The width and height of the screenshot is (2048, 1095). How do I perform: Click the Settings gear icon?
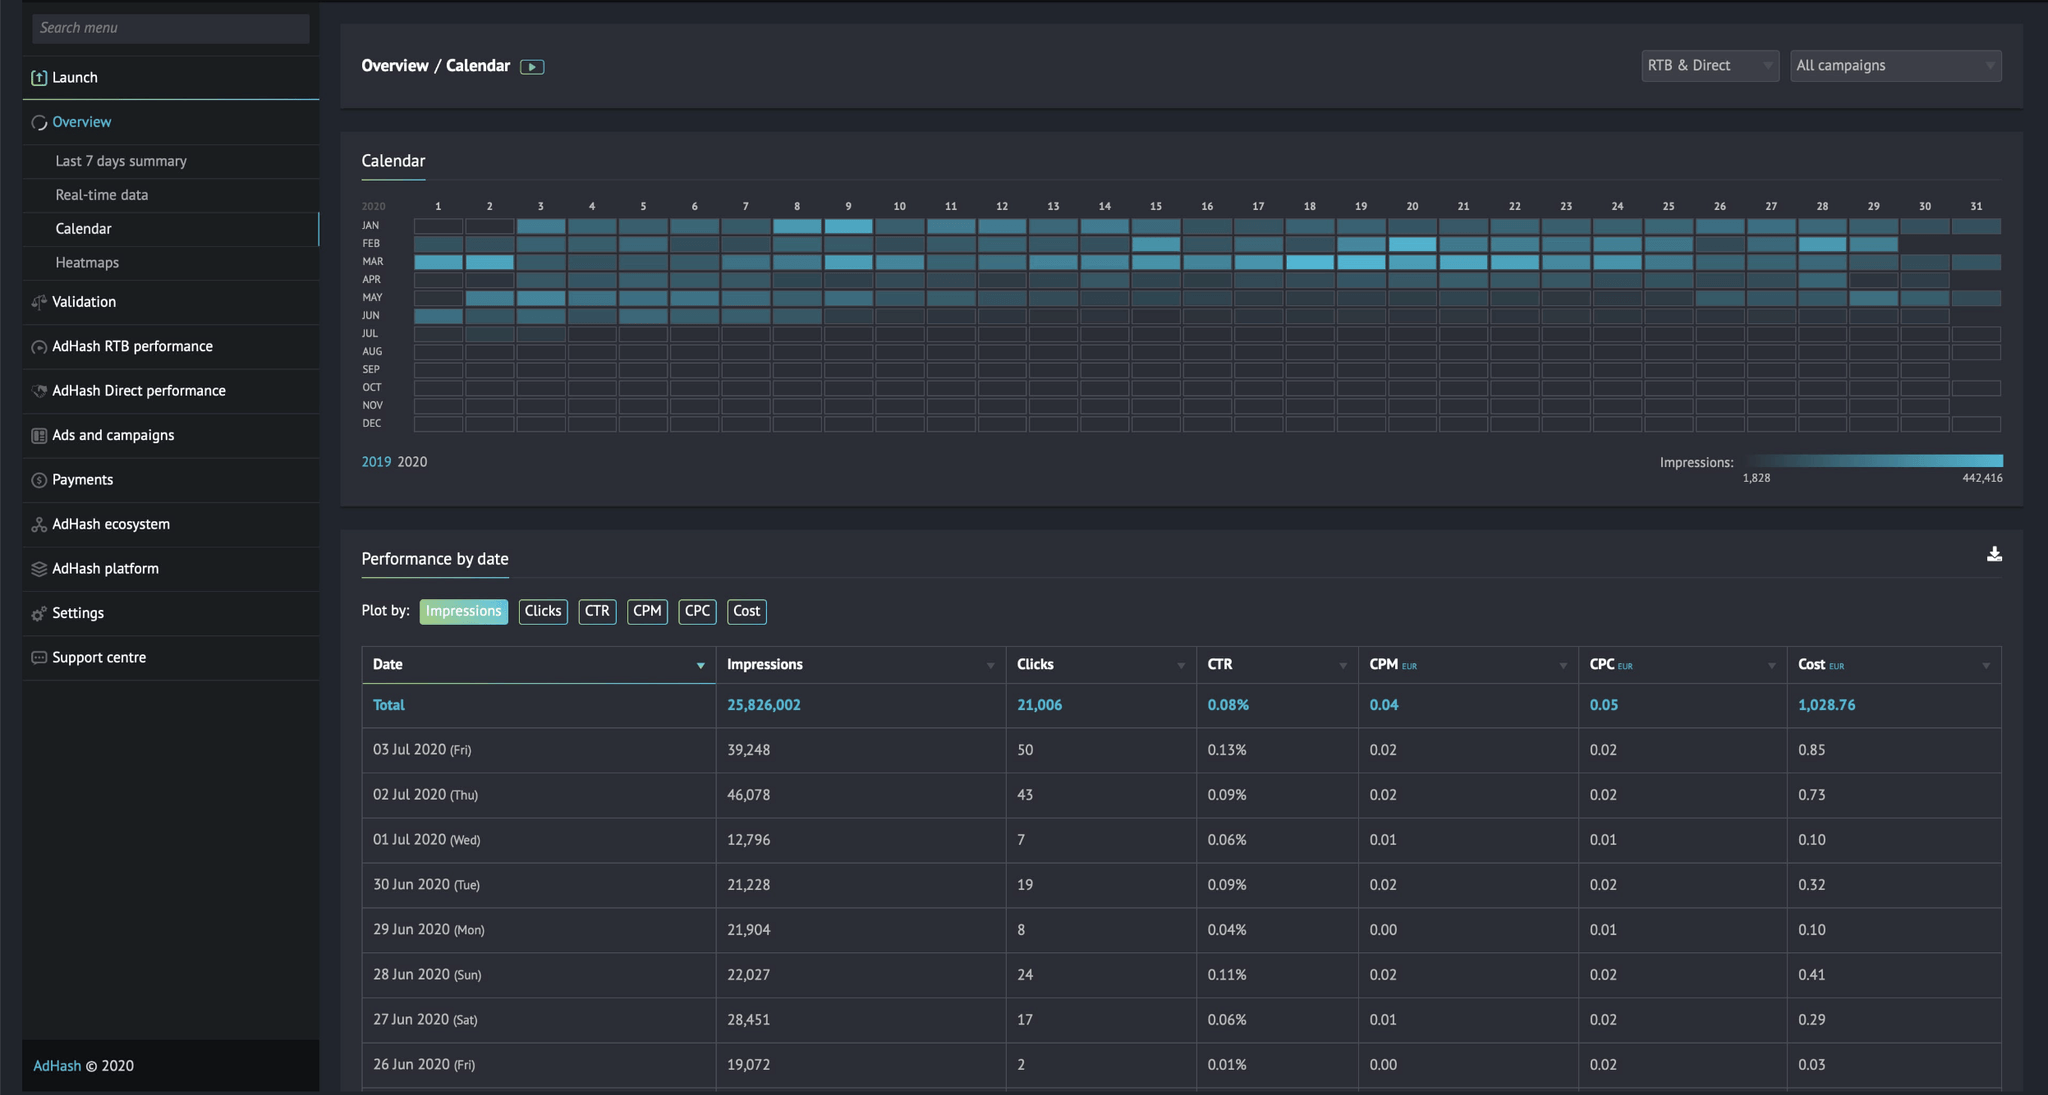39,614
